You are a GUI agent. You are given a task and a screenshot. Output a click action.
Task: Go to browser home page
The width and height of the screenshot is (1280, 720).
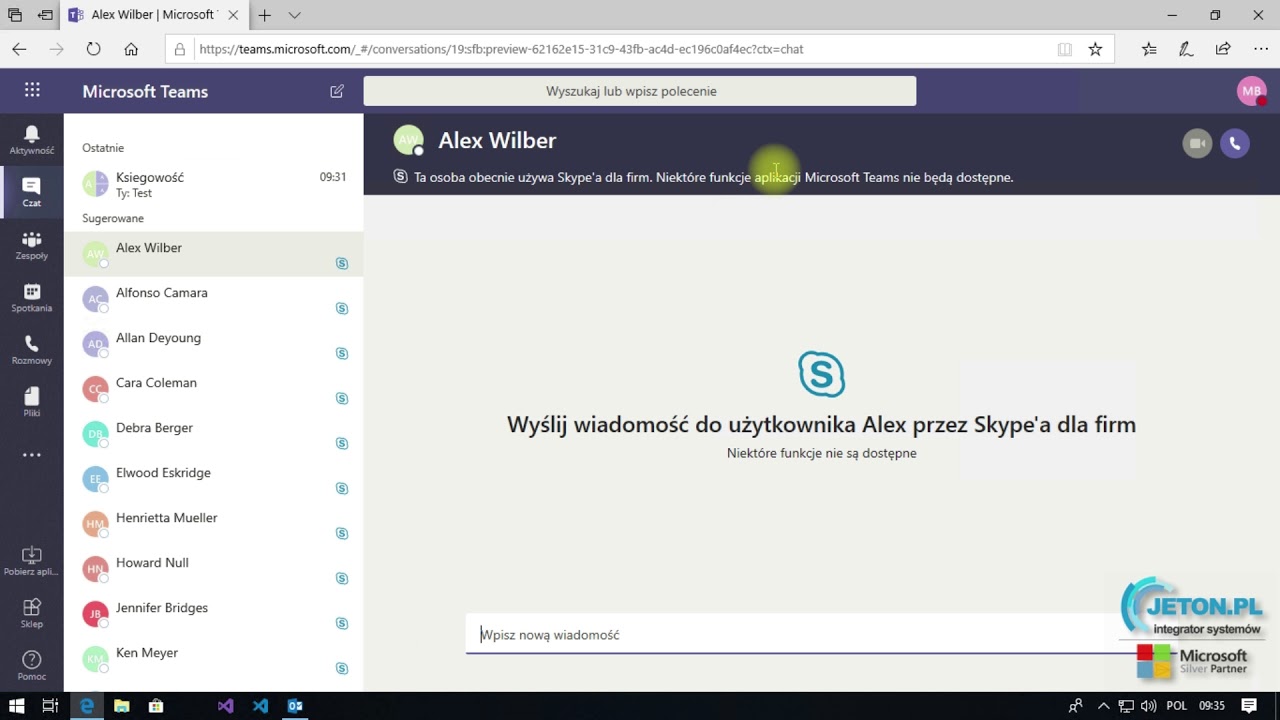tap(131, 49)
